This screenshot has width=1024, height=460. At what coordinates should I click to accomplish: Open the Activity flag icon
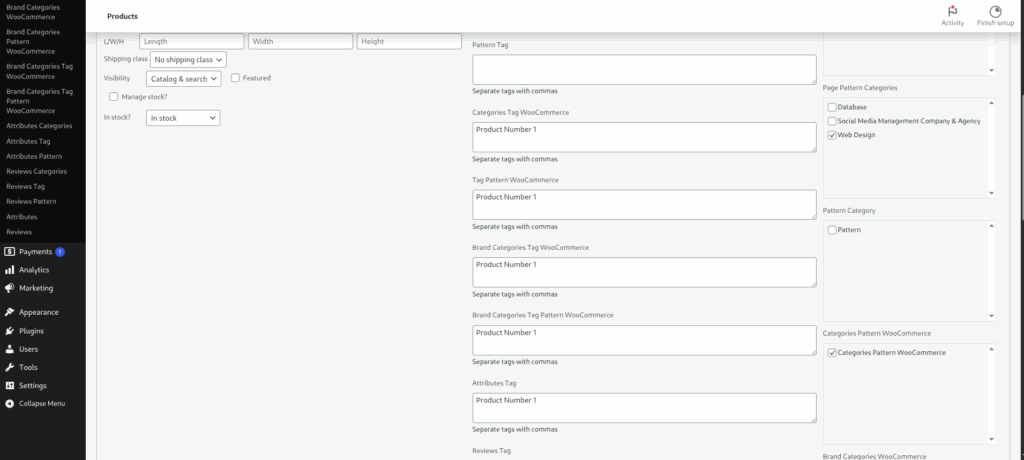coord(952,11)
